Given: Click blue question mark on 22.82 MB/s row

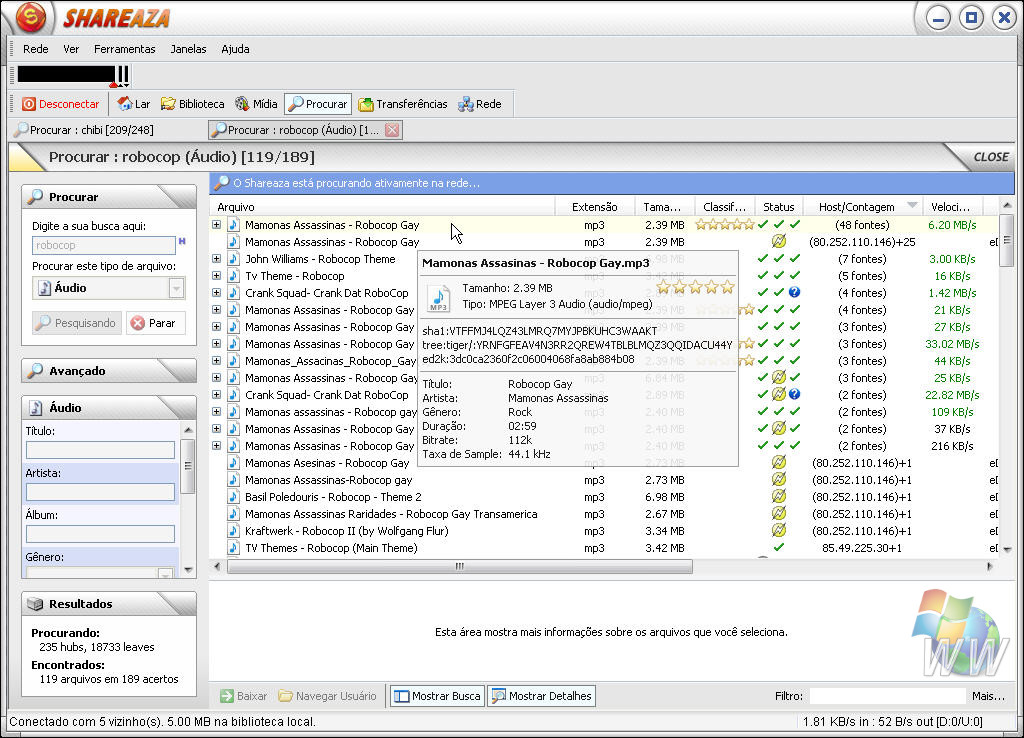Looking at the screenshot, I should pos(794,394).
